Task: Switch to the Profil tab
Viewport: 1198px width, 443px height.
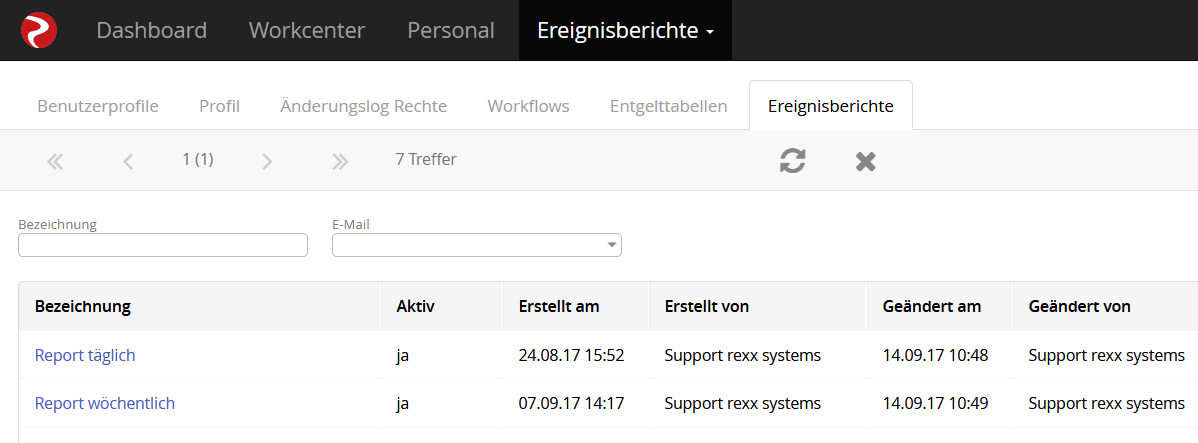Action: 219,106
